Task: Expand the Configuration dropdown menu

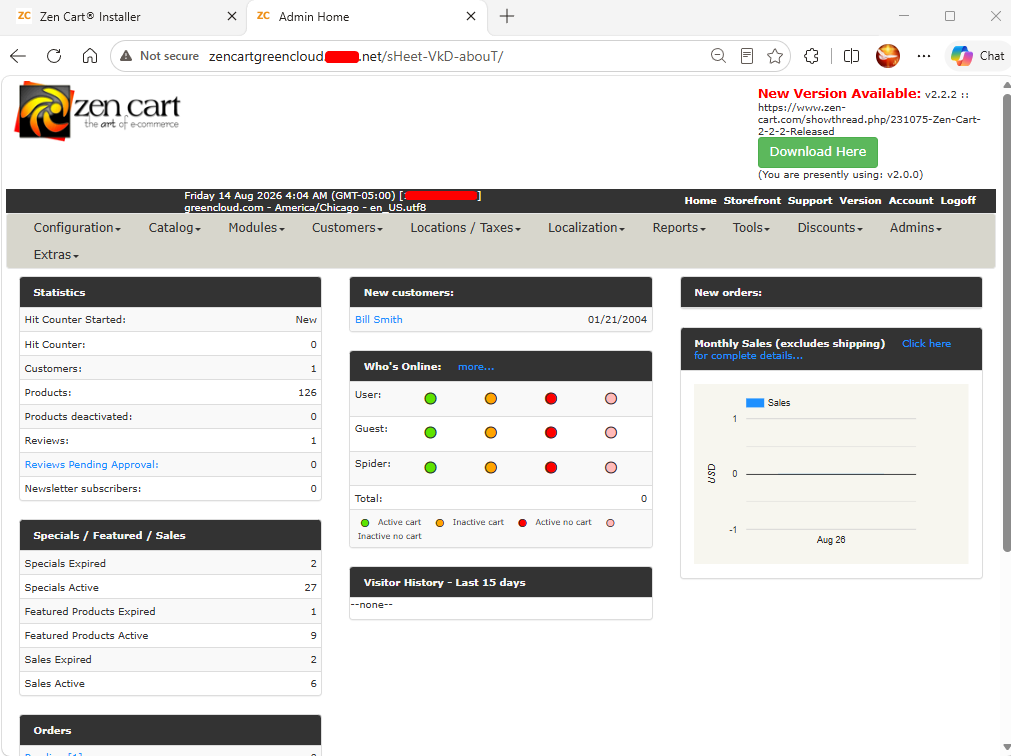Action: point(77,228)
